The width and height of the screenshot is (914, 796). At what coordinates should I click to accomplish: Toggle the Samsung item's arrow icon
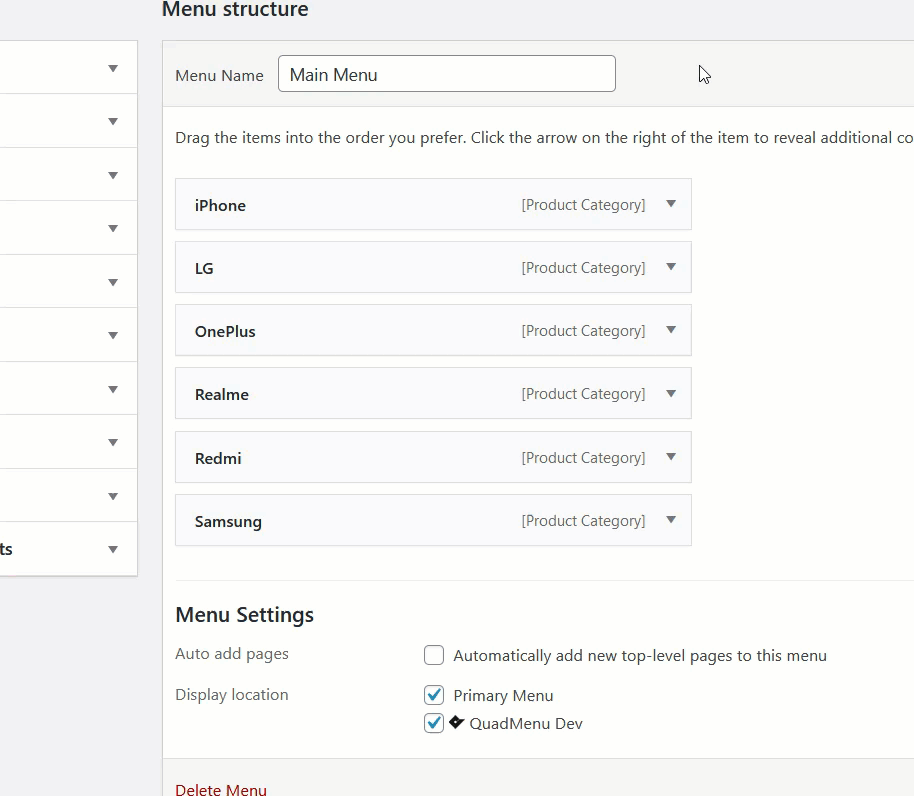coord(671,520)
